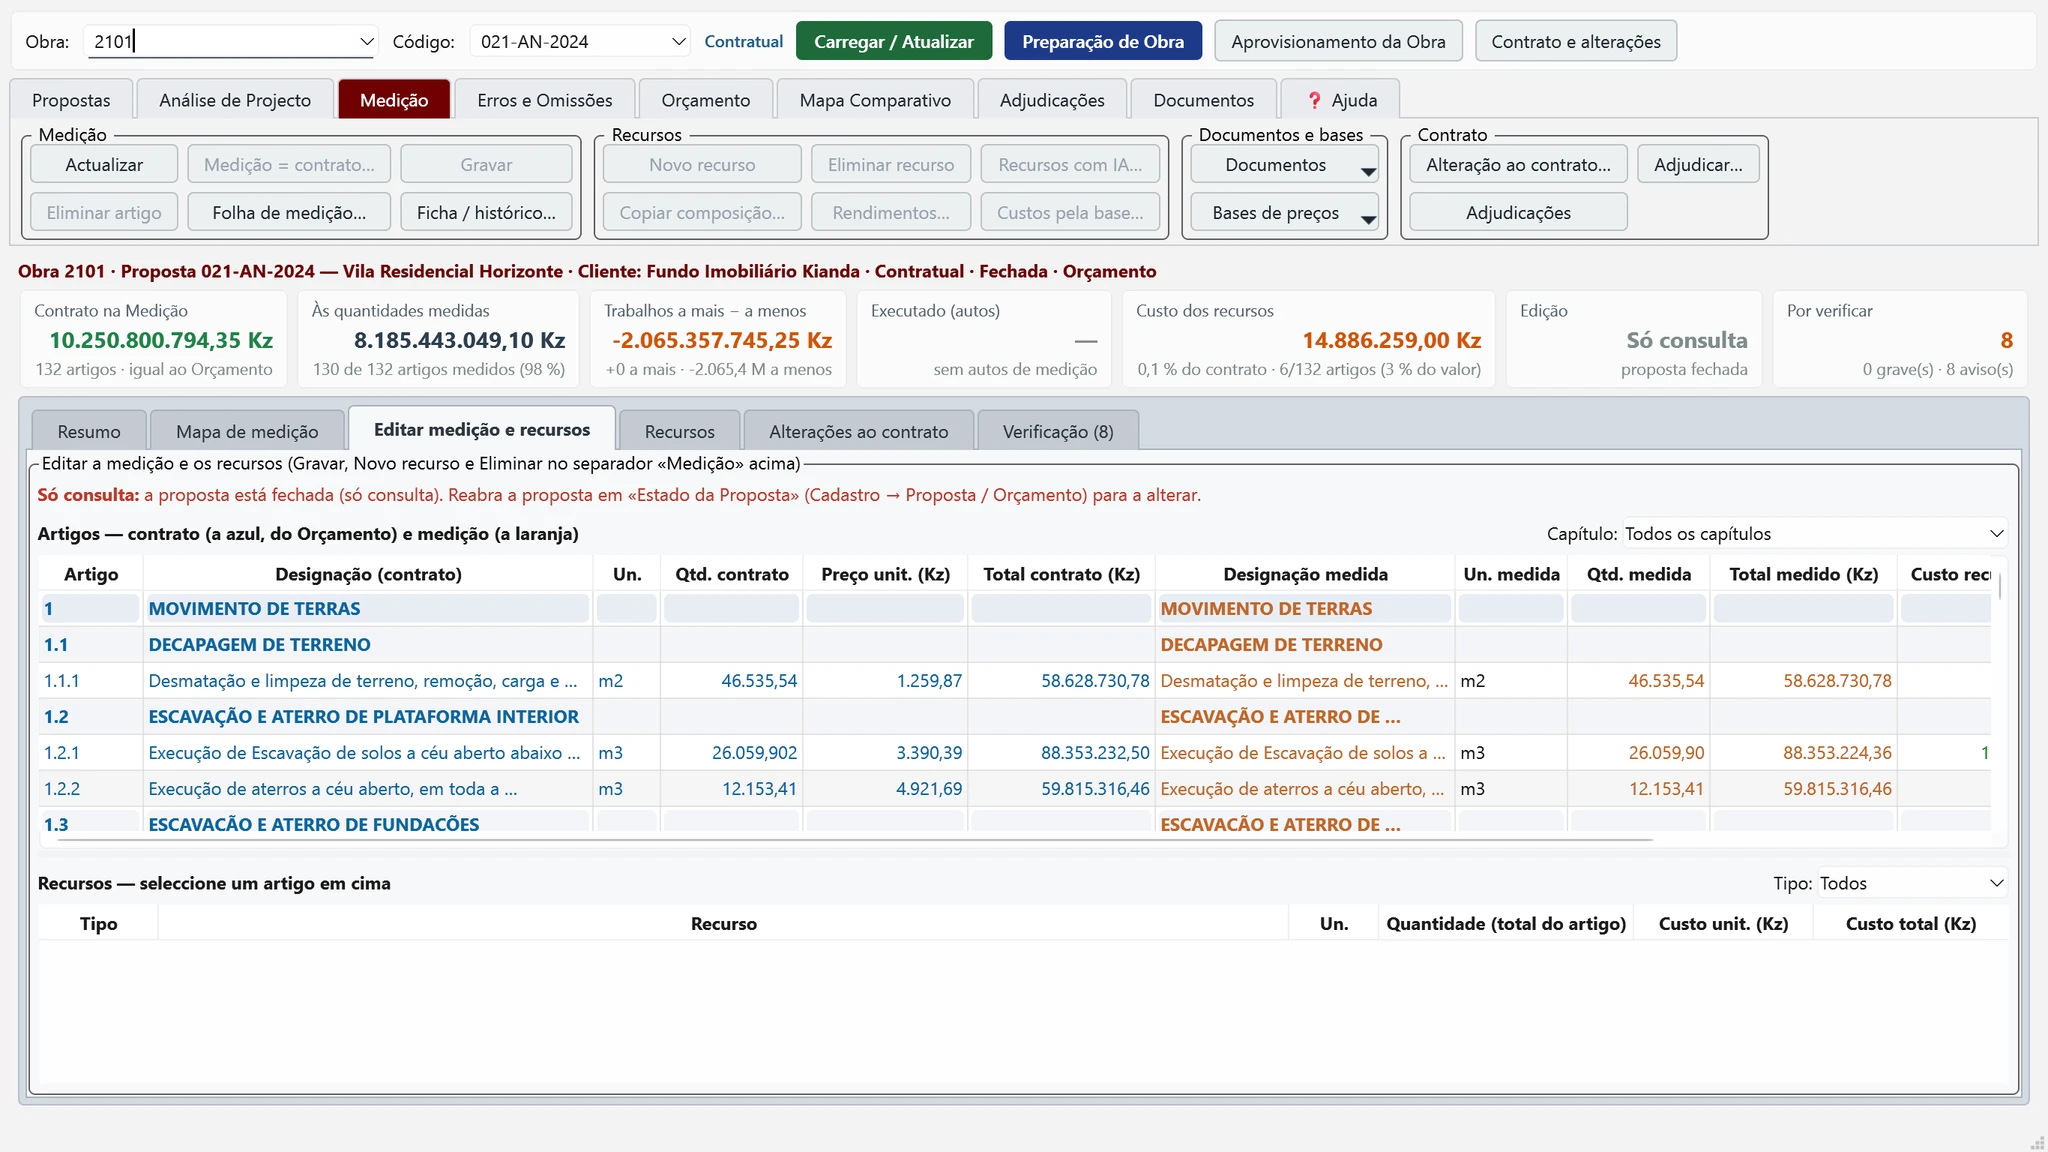Open the Tipo Todos filter dropdown
Screen dimensions: 2048x1152
(x=1996, y=884)
